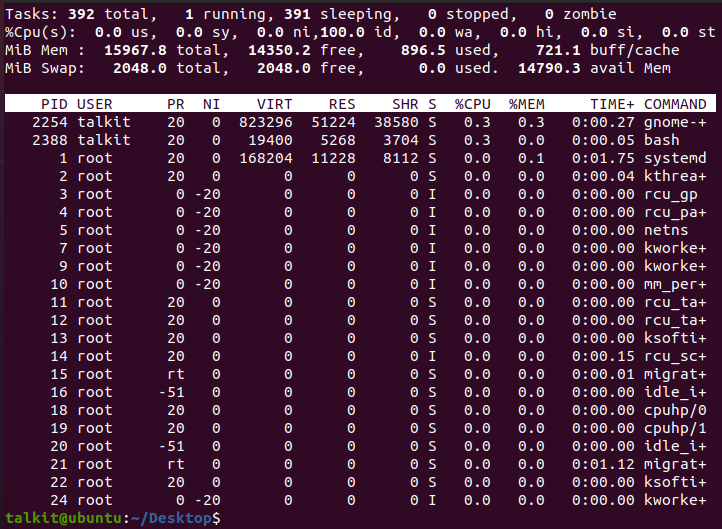Click the VIRT column header
722x529 pixels.
point(274,104)
